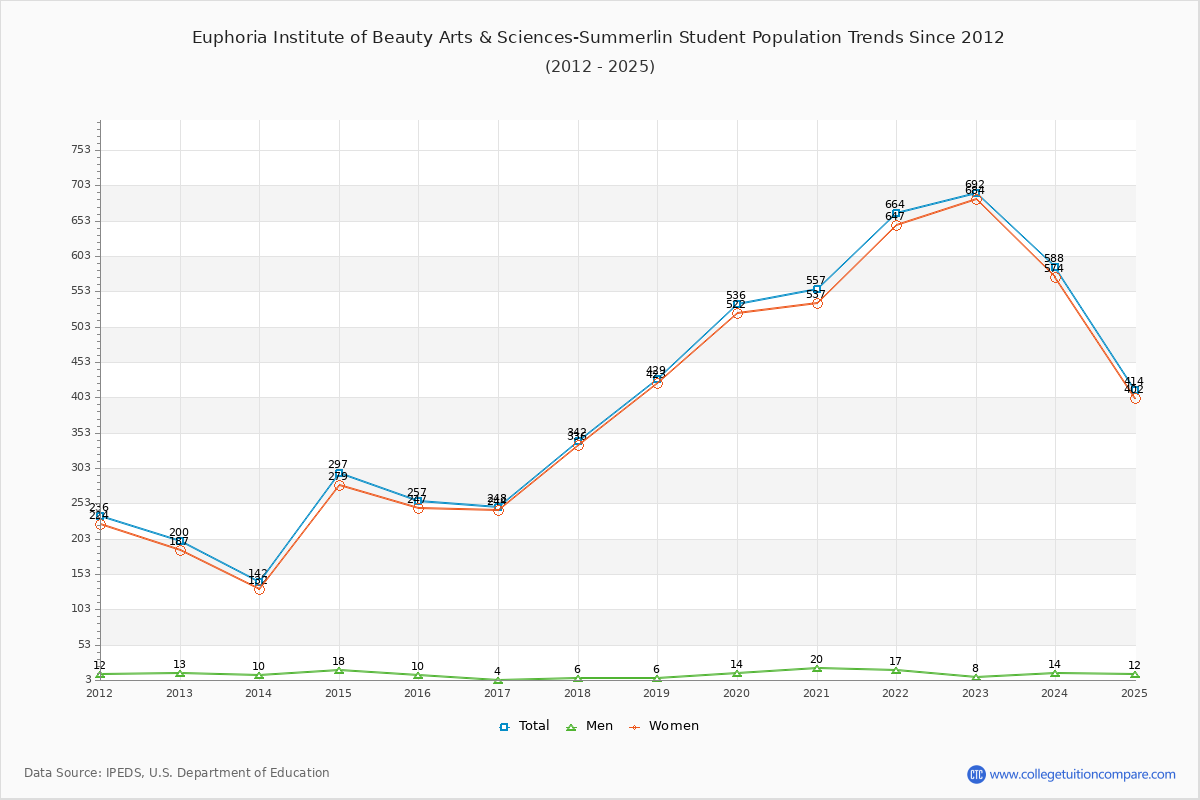The height and width of the screenshot is (800, 1200).
Task: Click the 2021 Women circle marker
Action: pos(817,303)
